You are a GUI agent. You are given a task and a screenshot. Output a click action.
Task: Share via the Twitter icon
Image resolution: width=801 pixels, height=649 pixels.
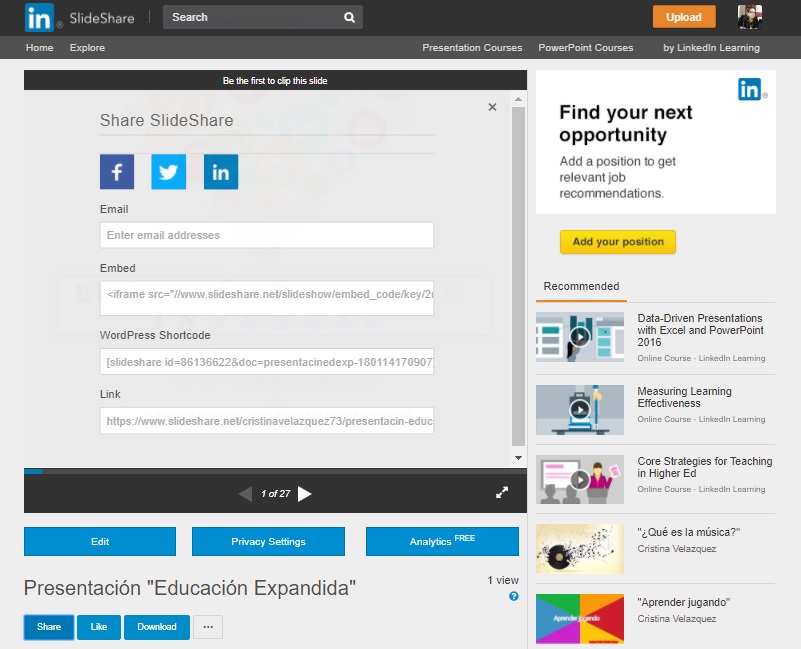click(169, 172)
